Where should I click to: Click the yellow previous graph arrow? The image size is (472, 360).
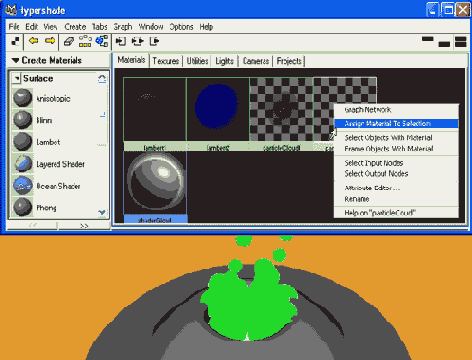point(33,41)
